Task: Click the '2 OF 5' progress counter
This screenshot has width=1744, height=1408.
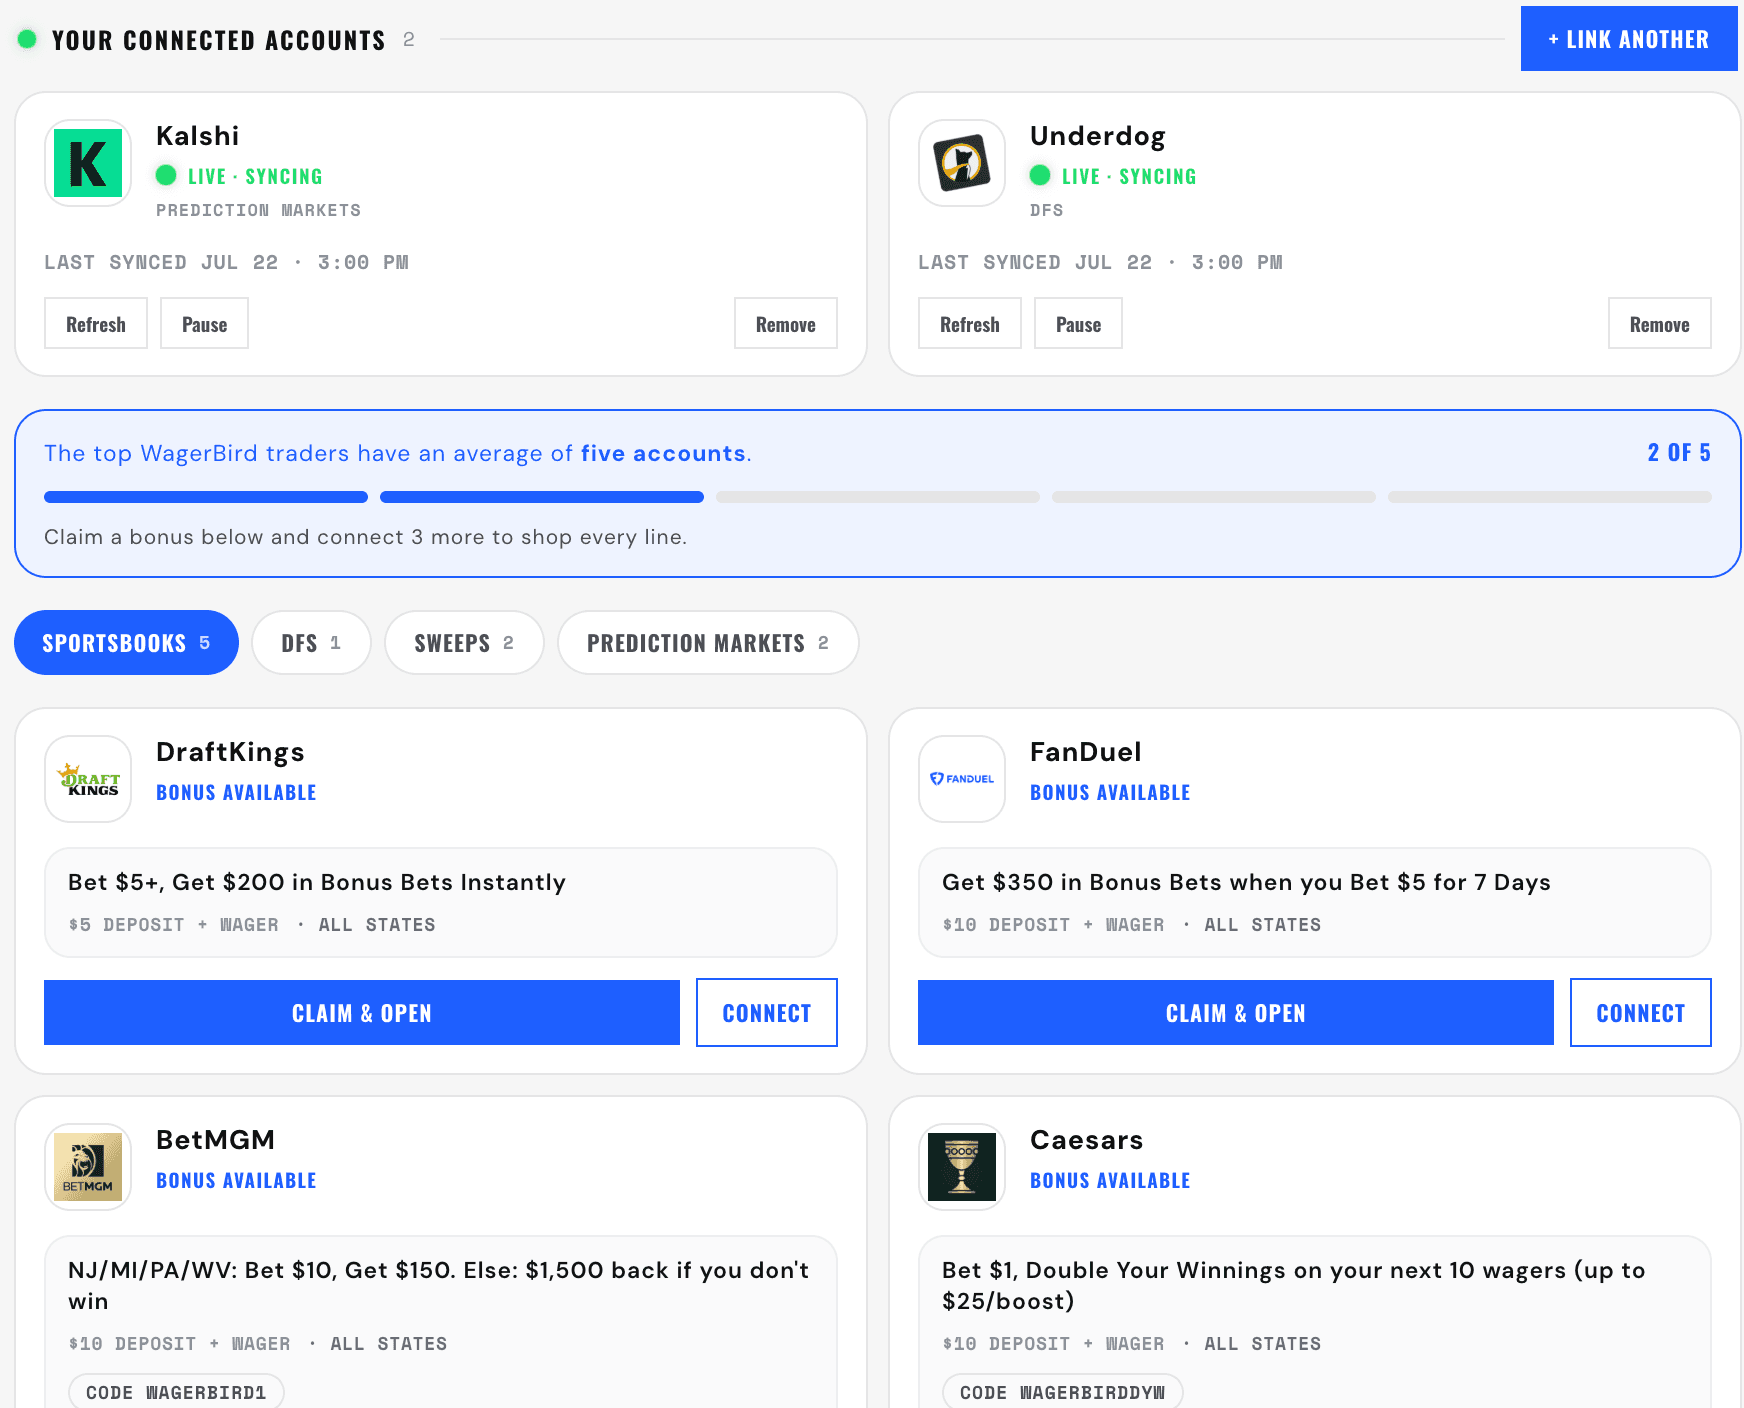Action: click(x=1679, y=453)
